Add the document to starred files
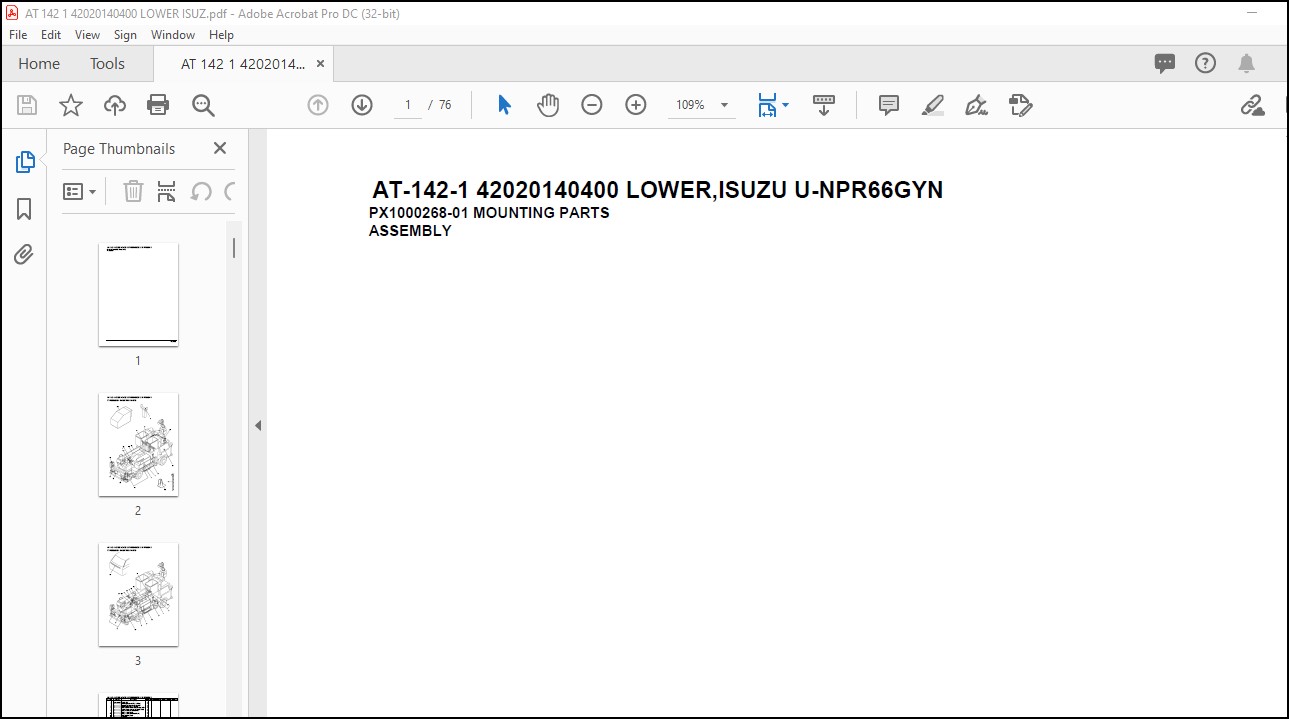This screenshot has width=1289, height=719. [x=71, y=105]
